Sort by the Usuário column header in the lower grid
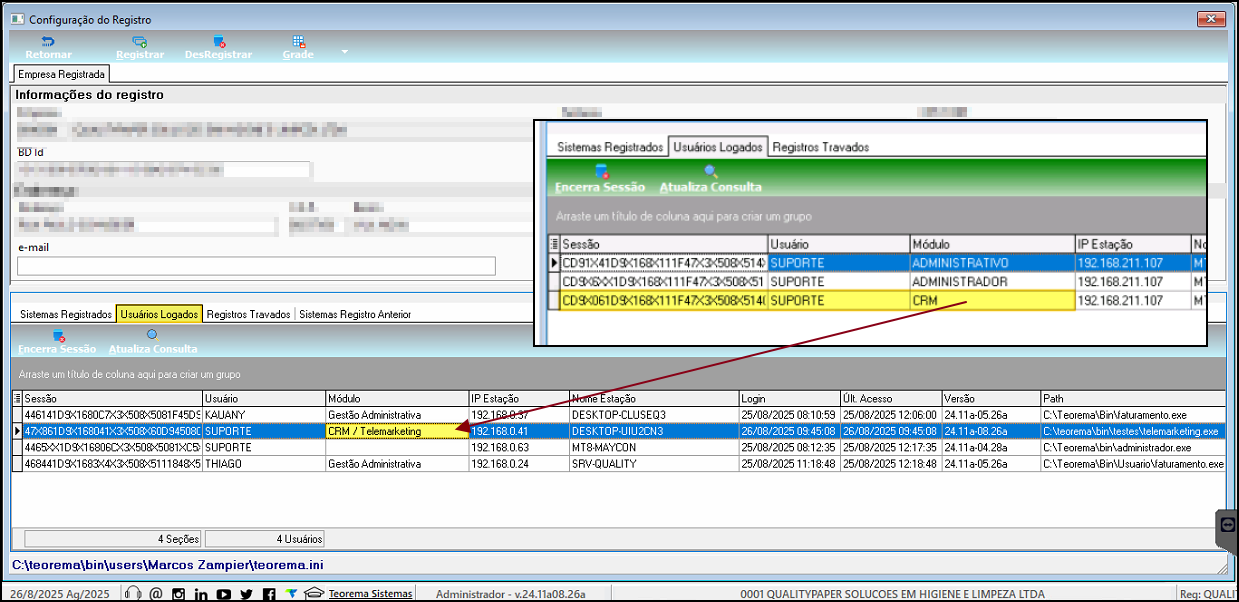The width and height of the screenshot is (1239, 602). pyautogui.click(x=263, y=399)
